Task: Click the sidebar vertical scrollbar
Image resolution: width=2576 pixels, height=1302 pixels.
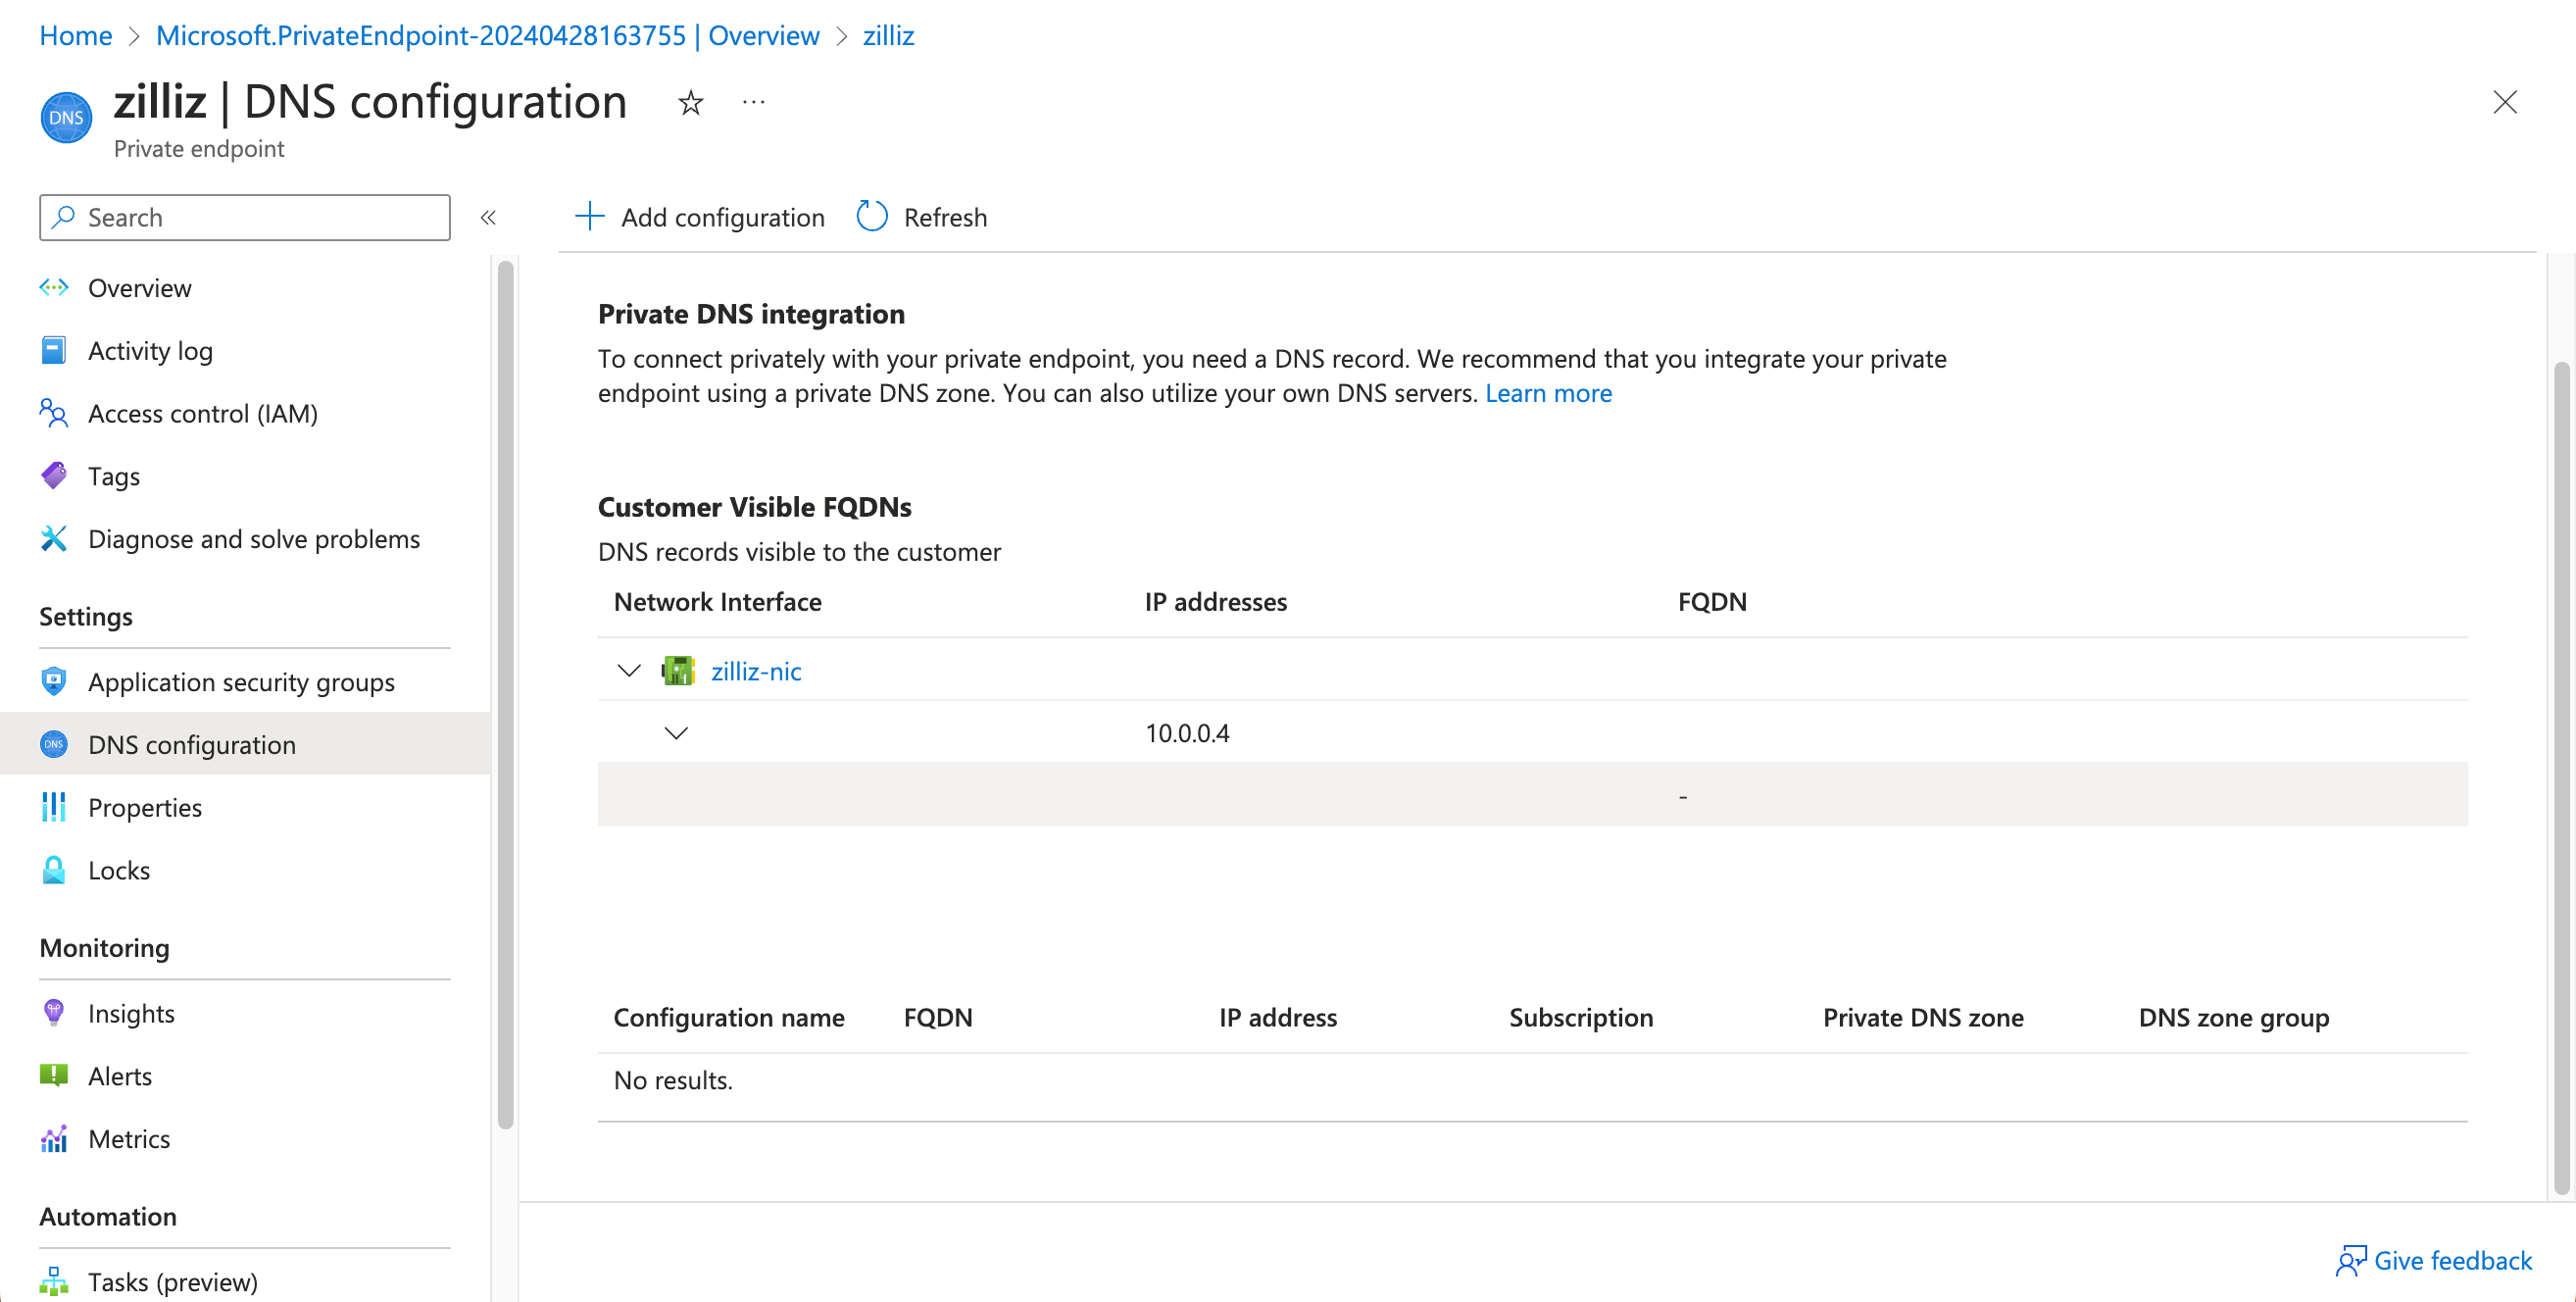Action: pos(505,693)
